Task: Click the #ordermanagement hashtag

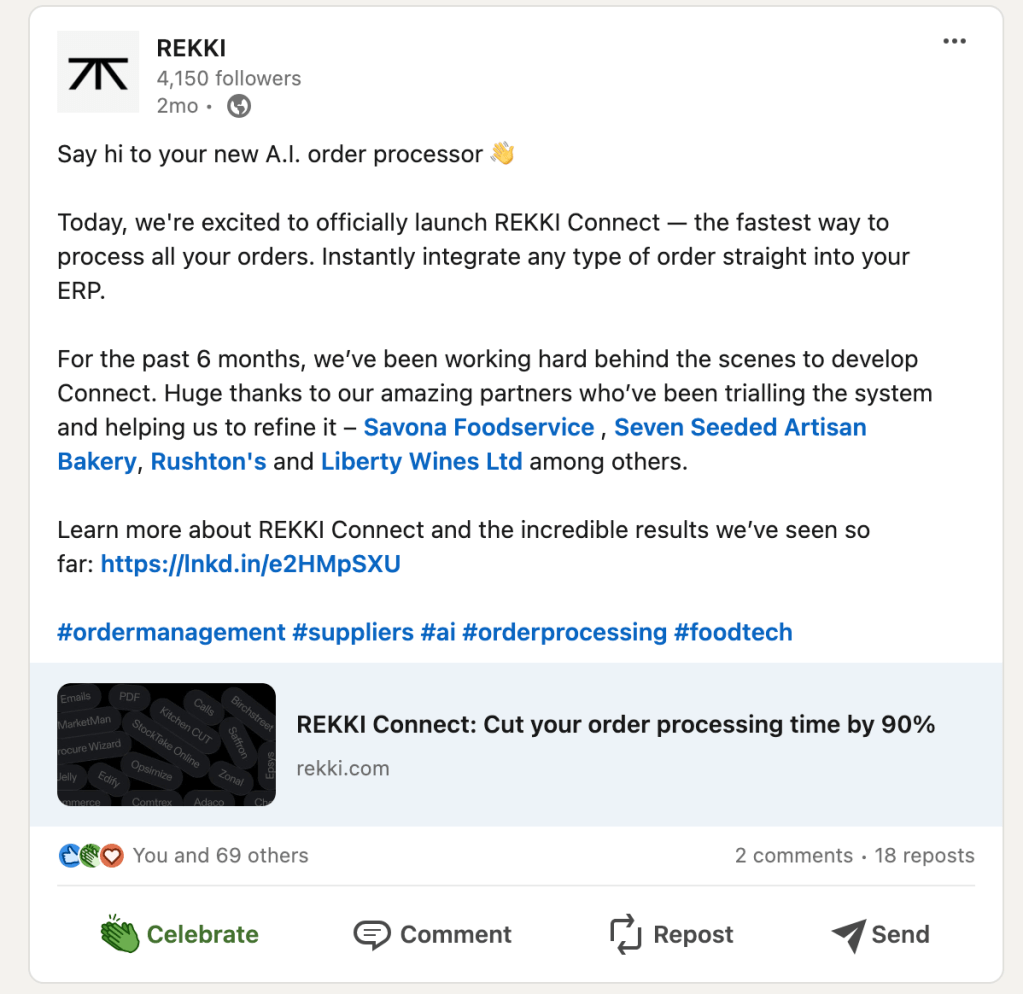Action: pyautogui.click(x=171, y=632)
